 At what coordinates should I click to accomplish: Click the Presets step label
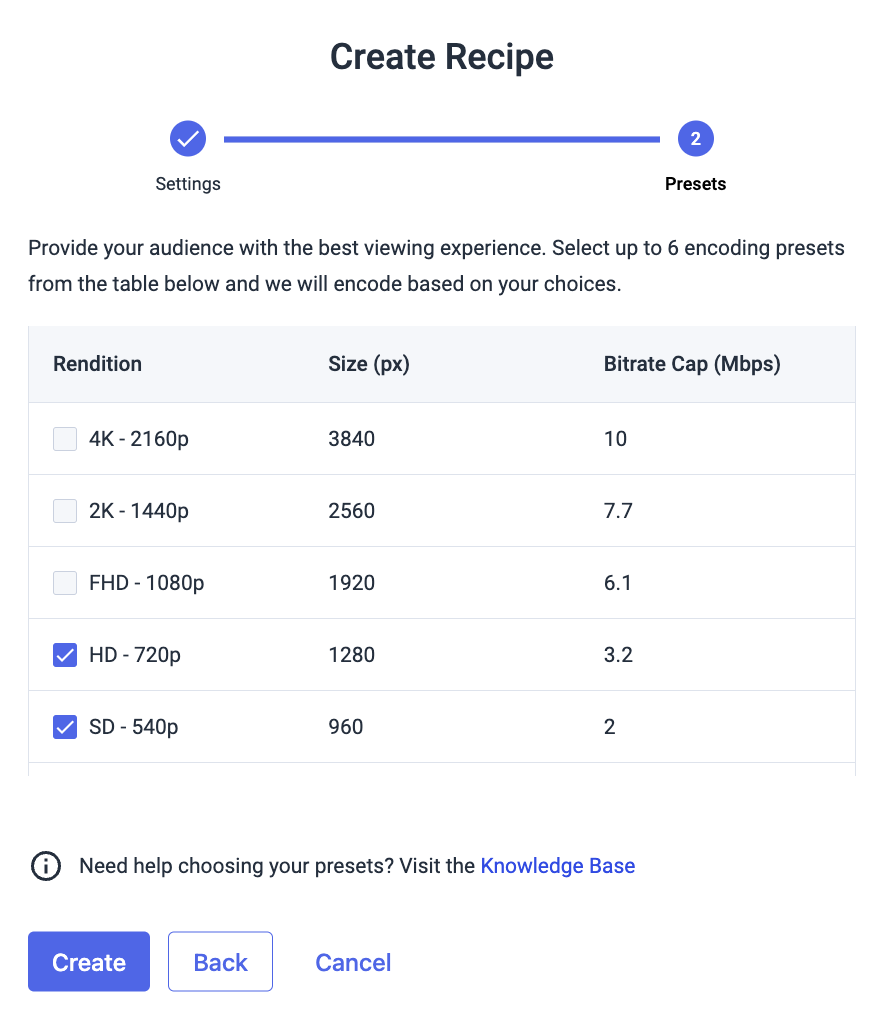[695, 184]
